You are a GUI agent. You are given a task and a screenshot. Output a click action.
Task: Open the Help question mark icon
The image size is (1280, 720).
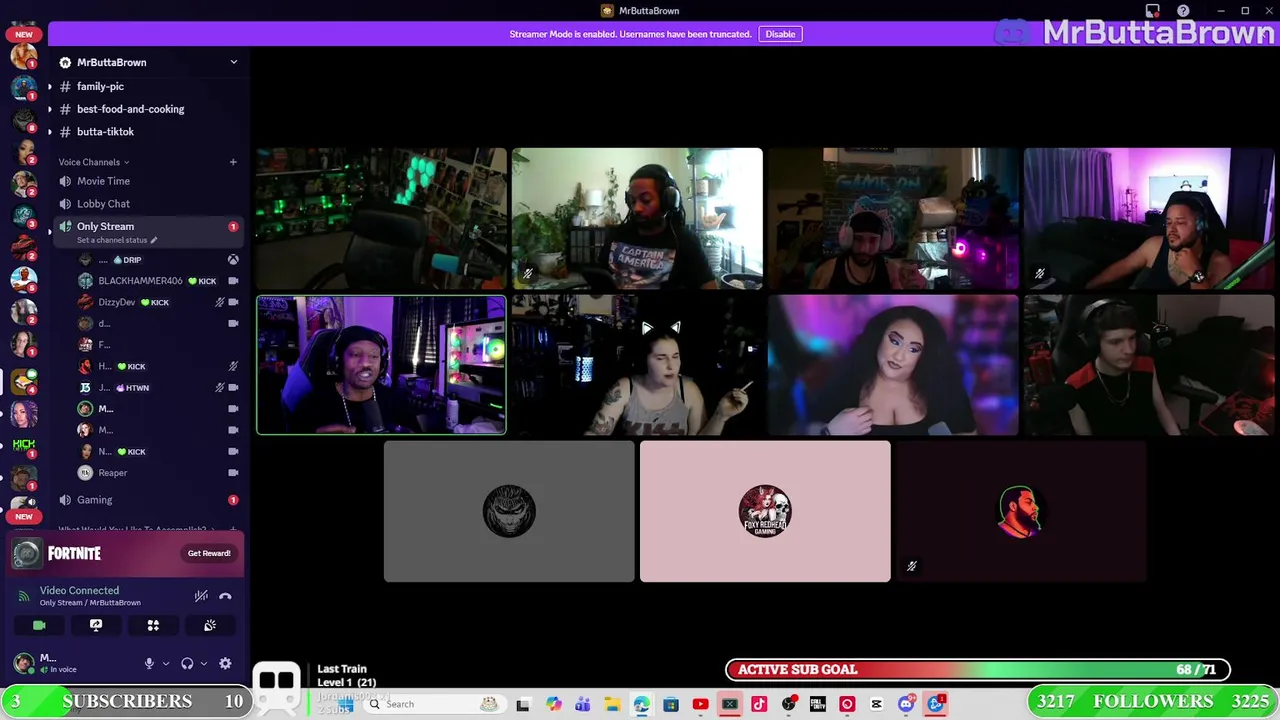coord(1183,11)
